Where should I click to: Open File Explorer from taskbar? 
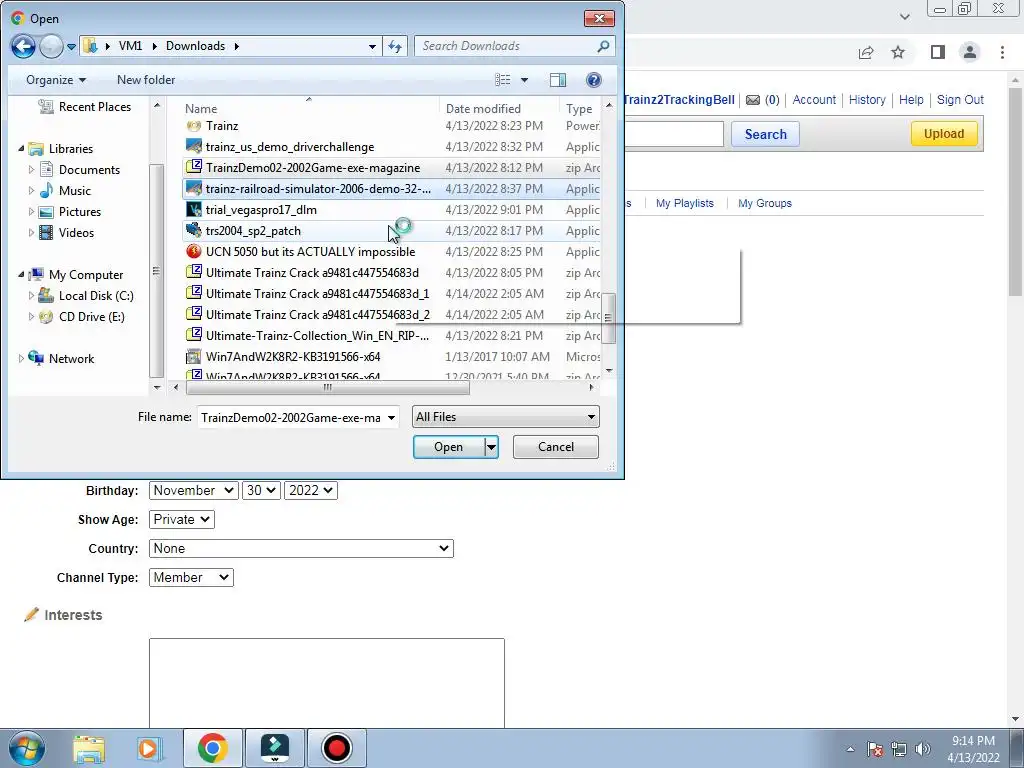(89, 748)
